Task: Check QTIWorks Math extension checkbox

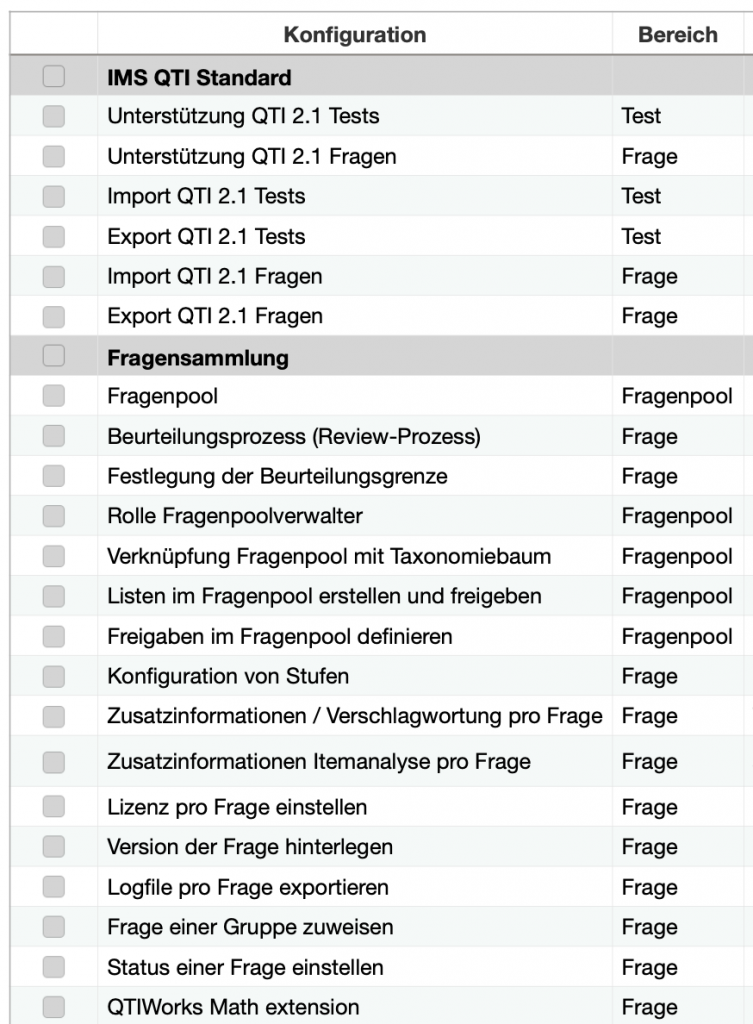Action: pyautogui.click(x=54, y=1006)
